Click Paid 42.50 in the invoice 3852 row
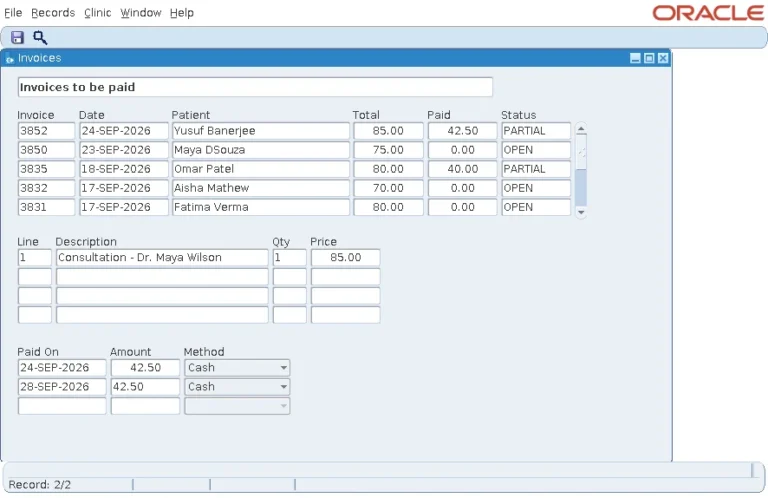 tap(462, 131)
